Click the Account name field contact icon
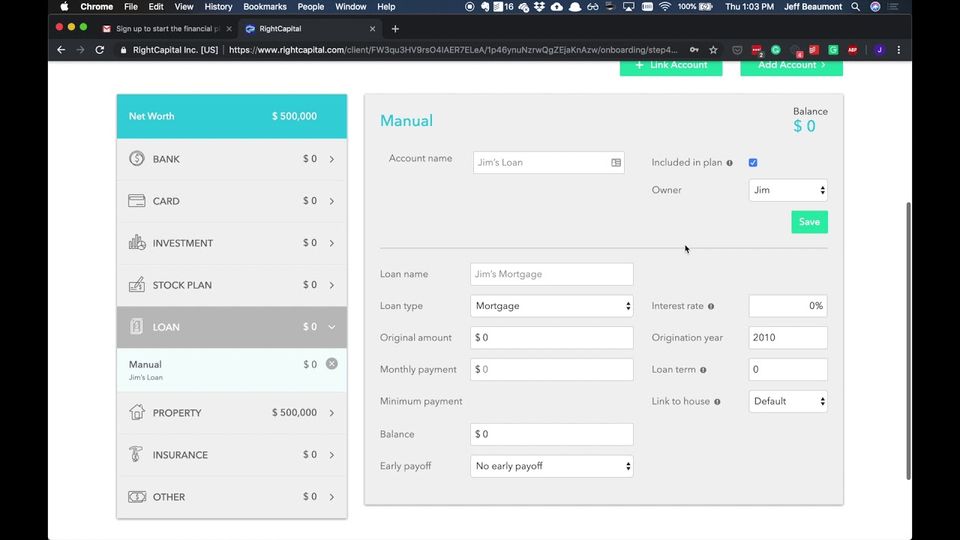Viewport: 960px width, 540px height. (616, 163)
